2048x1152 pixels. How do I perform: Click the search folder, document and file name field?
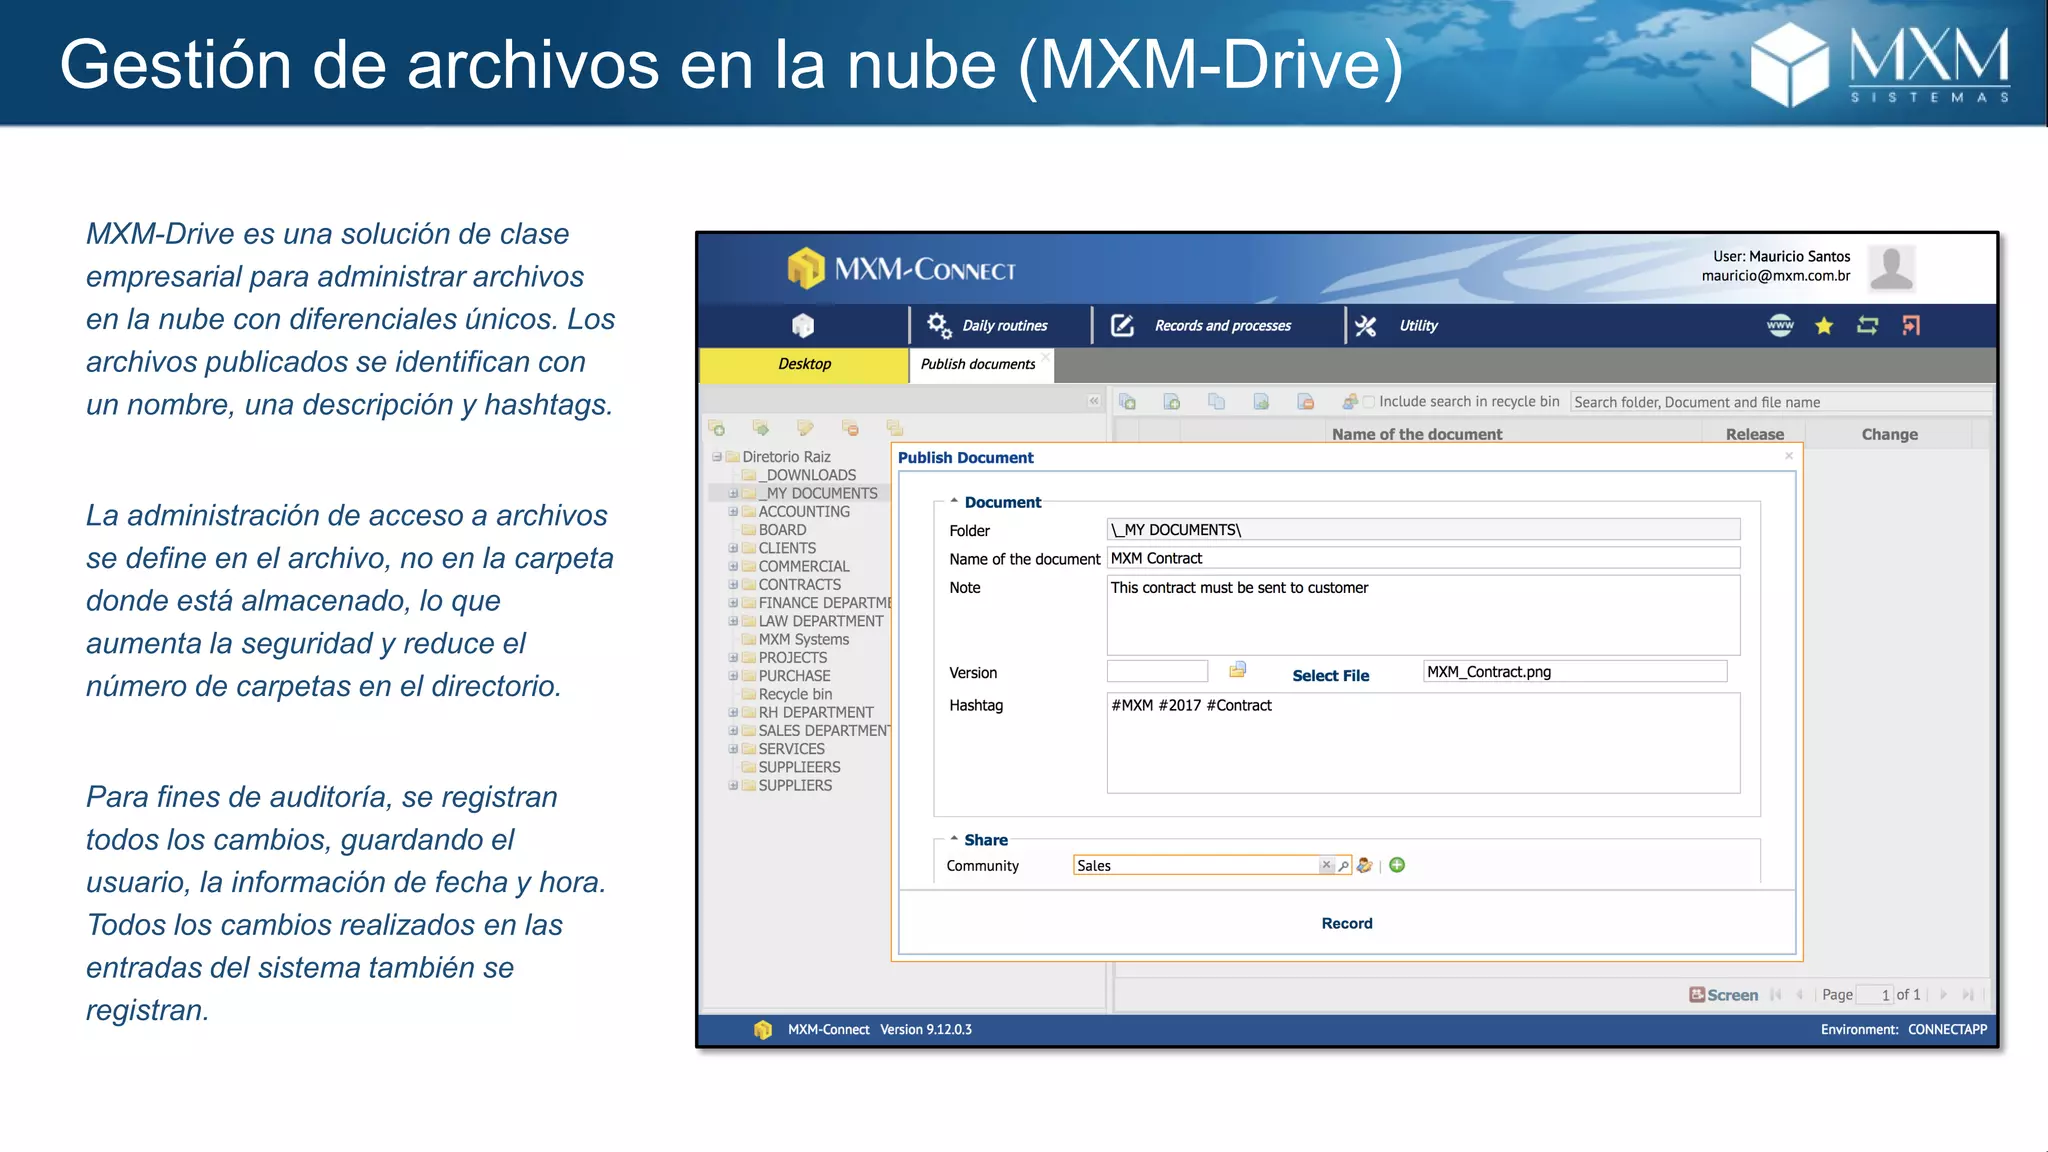(1780, 402)
